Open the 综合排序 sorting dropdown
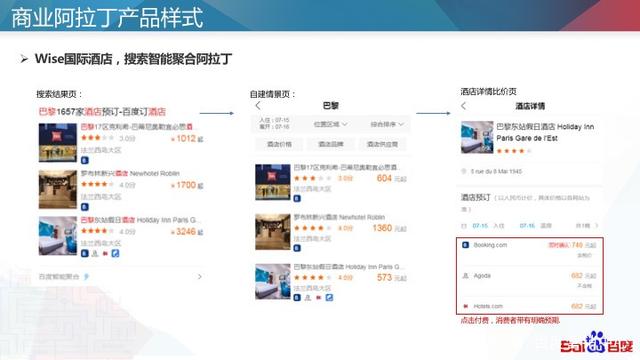 [387, 124]
